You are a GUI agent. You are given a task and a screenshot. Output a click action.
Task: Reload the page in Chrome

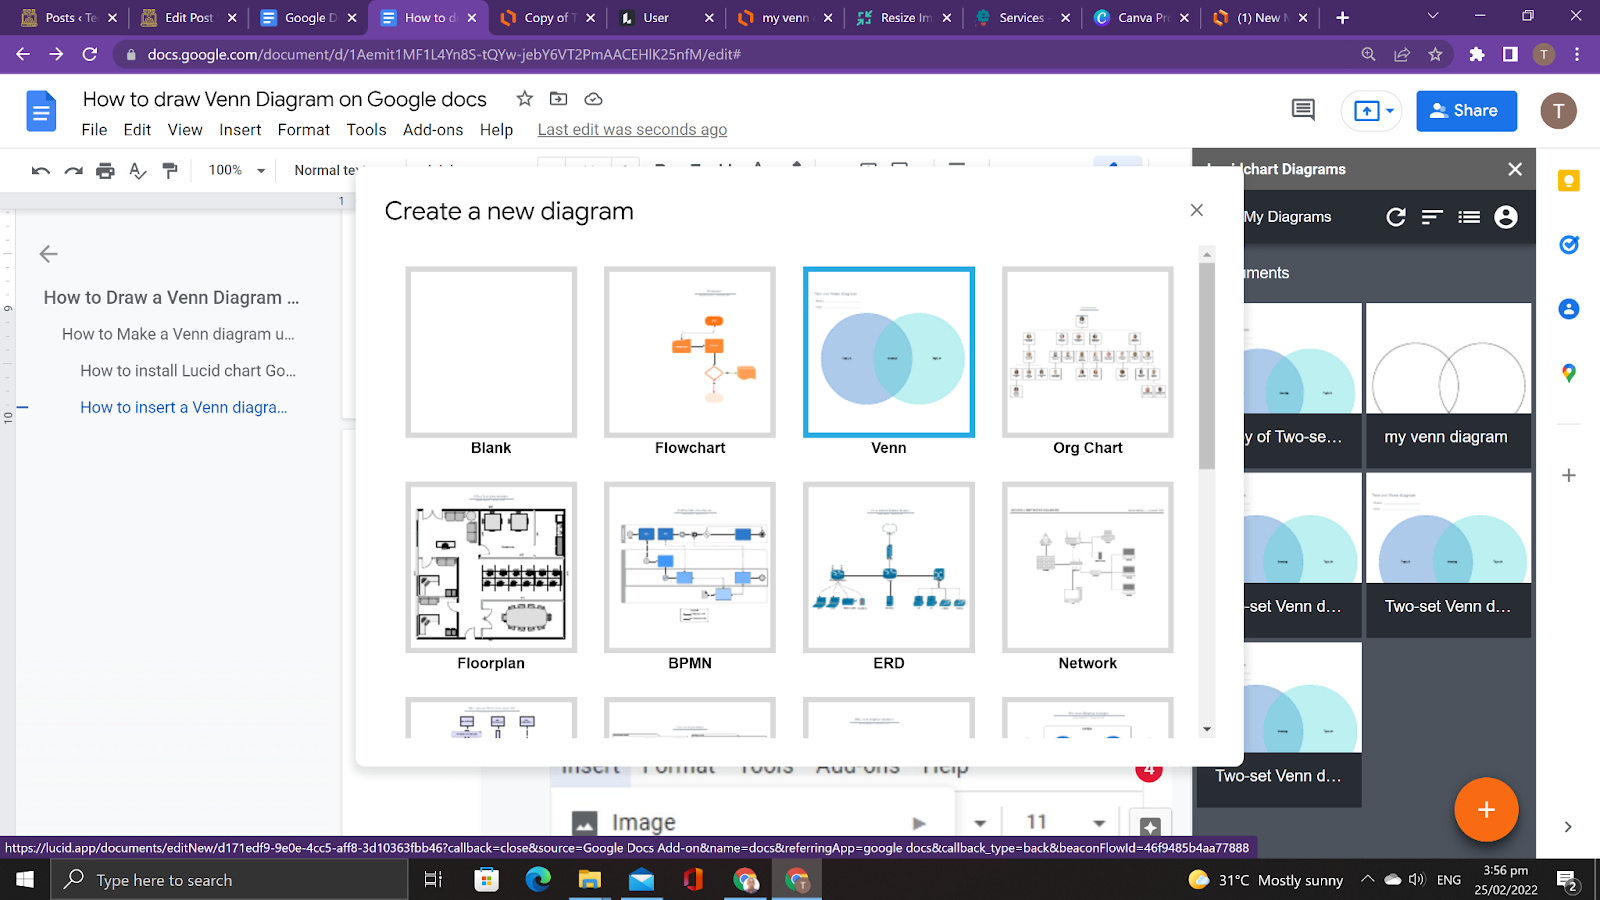pyautogui.click(x=89, y=54)
